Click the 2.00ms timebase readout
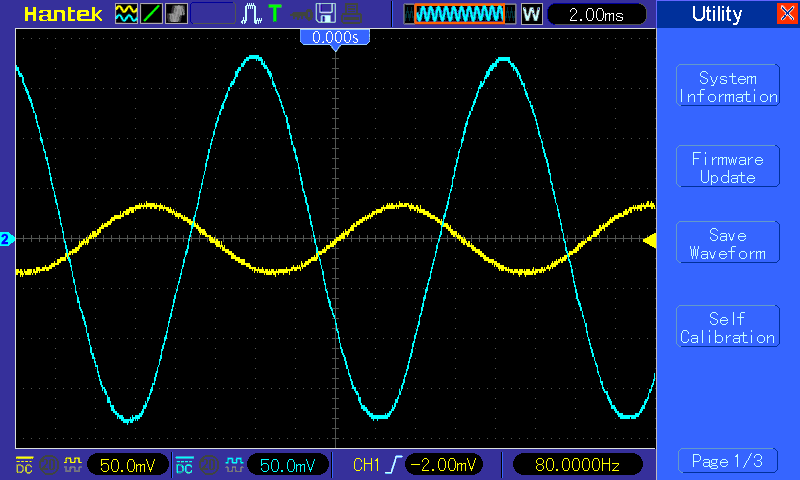 tap(596, 14)
